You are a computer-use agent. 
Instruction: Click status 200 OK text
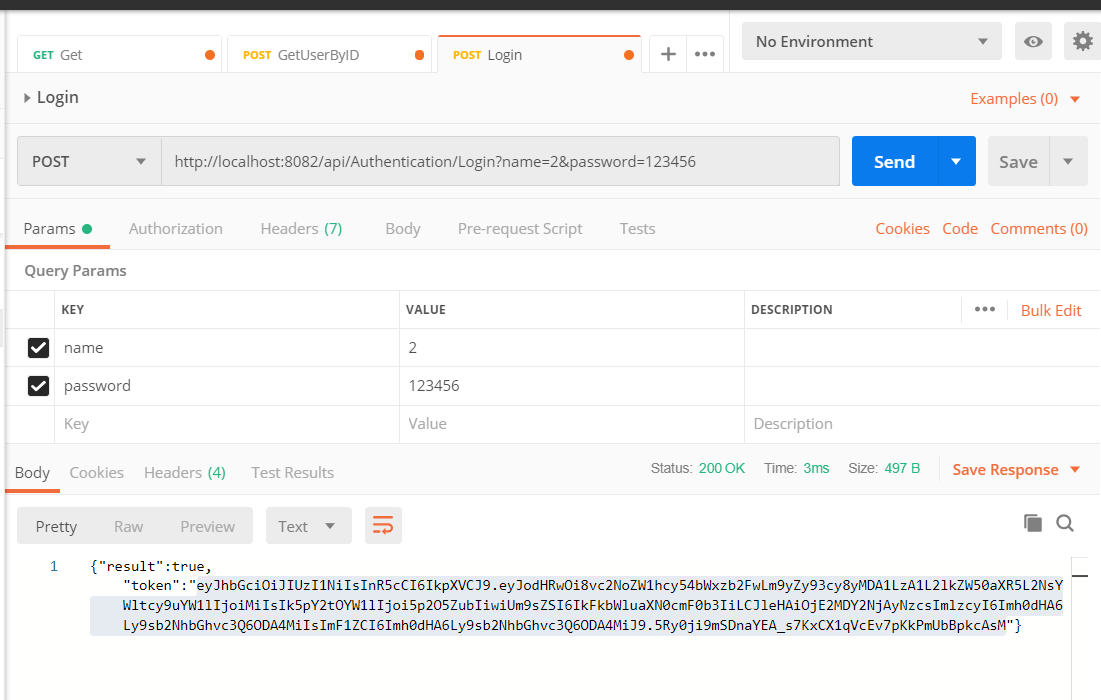[x=722, y=468]
